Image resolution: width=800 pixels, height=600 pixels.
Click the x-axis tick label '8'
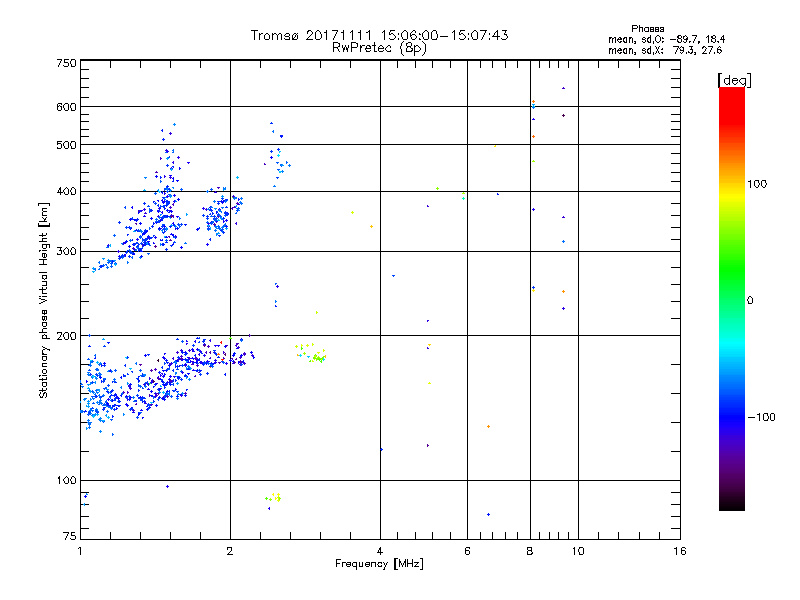(x=530, y=551)
